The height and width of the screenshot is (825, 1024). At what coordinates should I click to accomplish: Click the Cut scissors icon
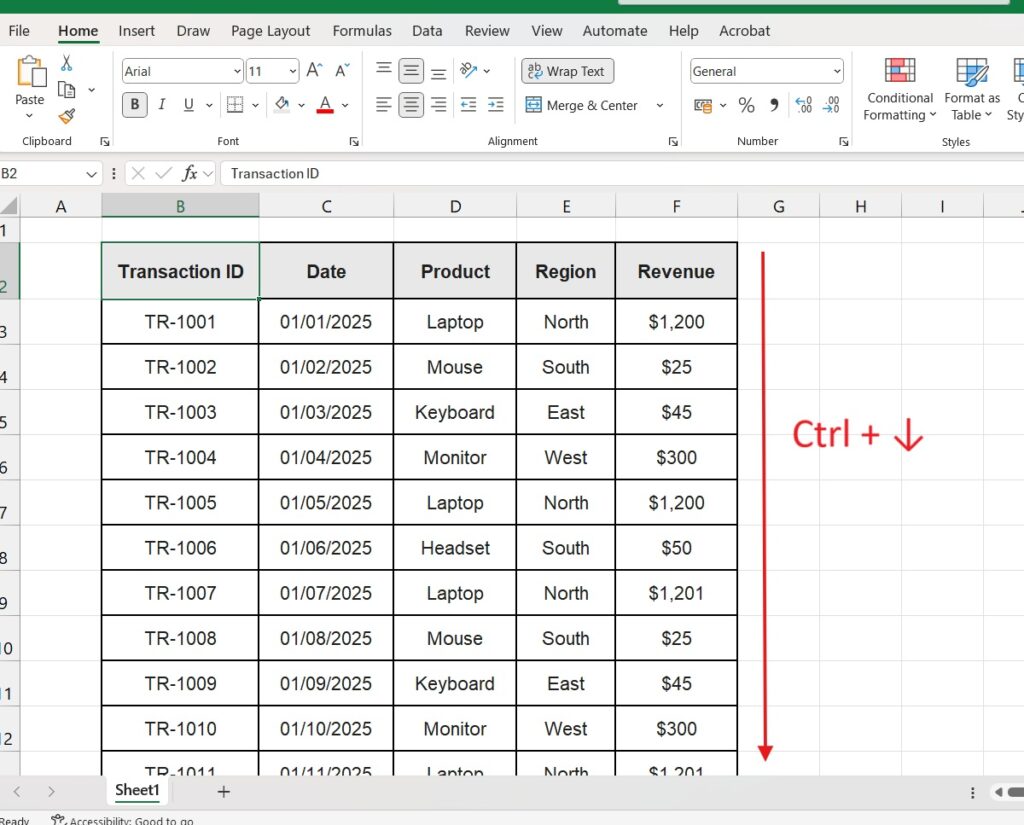click(66, 63)
